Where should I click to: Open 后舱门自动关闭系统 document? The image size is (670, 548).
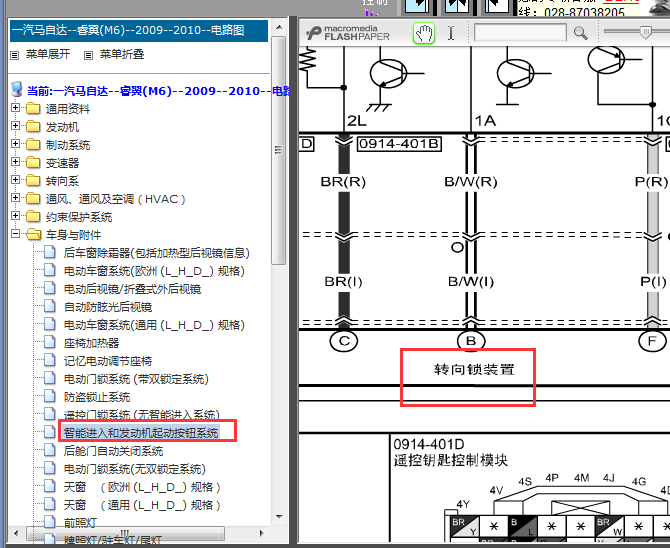(113, 451)
